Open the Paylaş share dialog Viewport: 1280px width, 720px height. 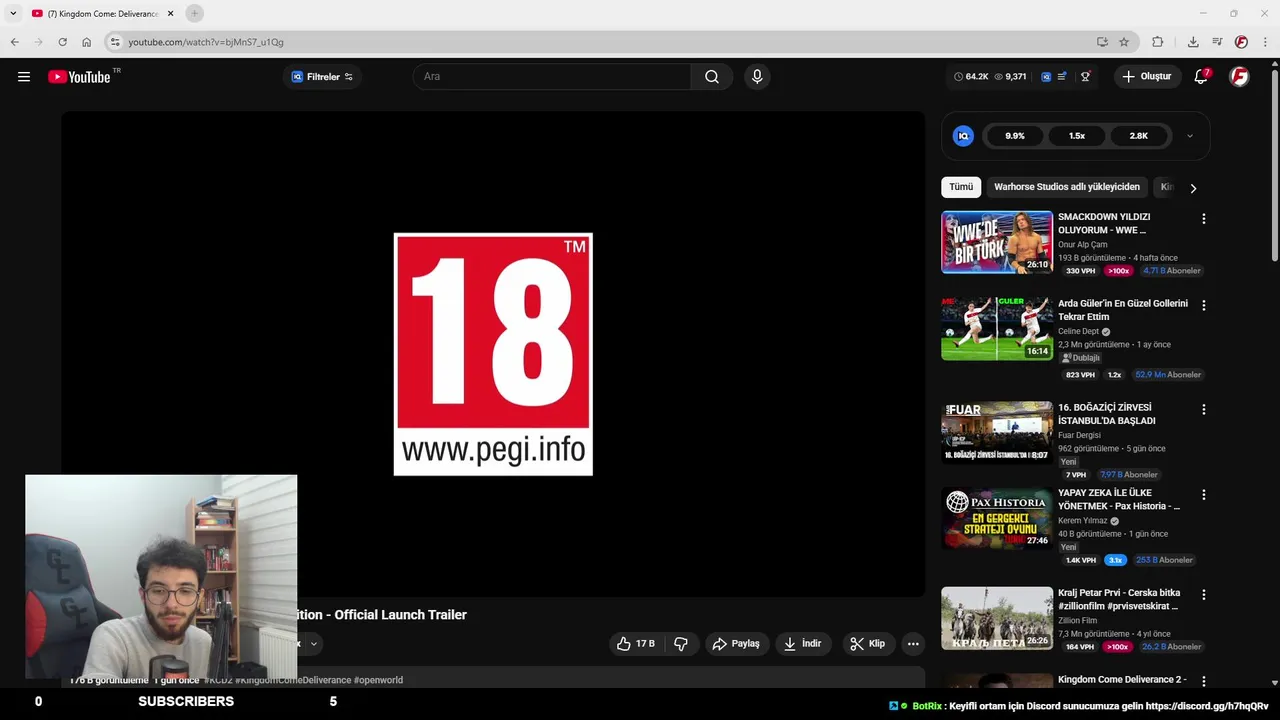pos(735,644)
